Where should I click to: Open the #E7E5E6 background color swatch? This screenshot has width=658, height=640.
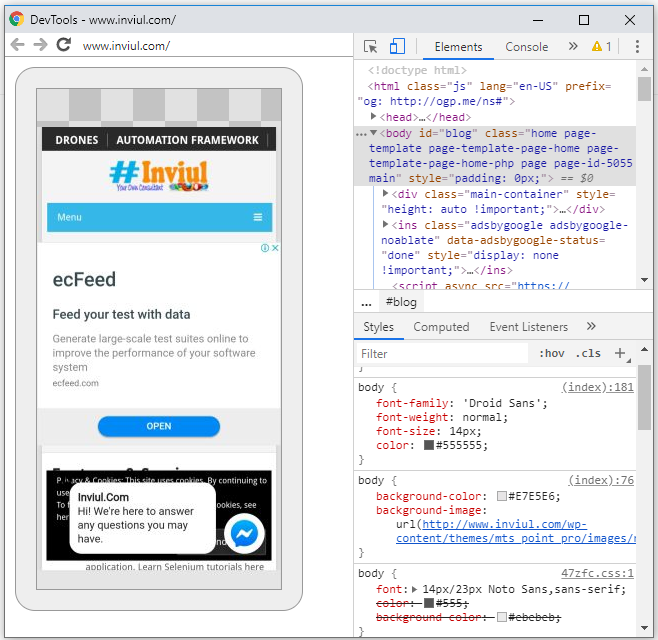point(501,496)
